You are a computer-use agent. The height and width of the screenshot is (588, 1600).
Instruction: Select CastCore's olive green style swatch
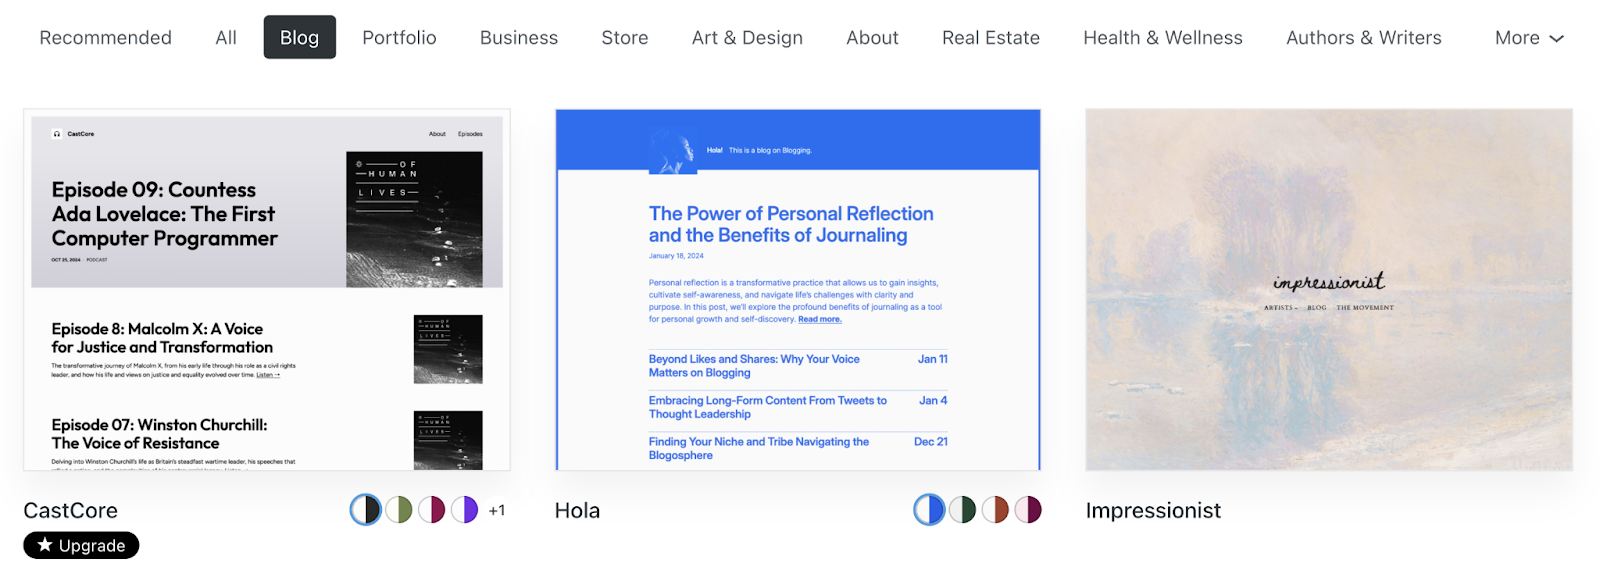[399, 510]
